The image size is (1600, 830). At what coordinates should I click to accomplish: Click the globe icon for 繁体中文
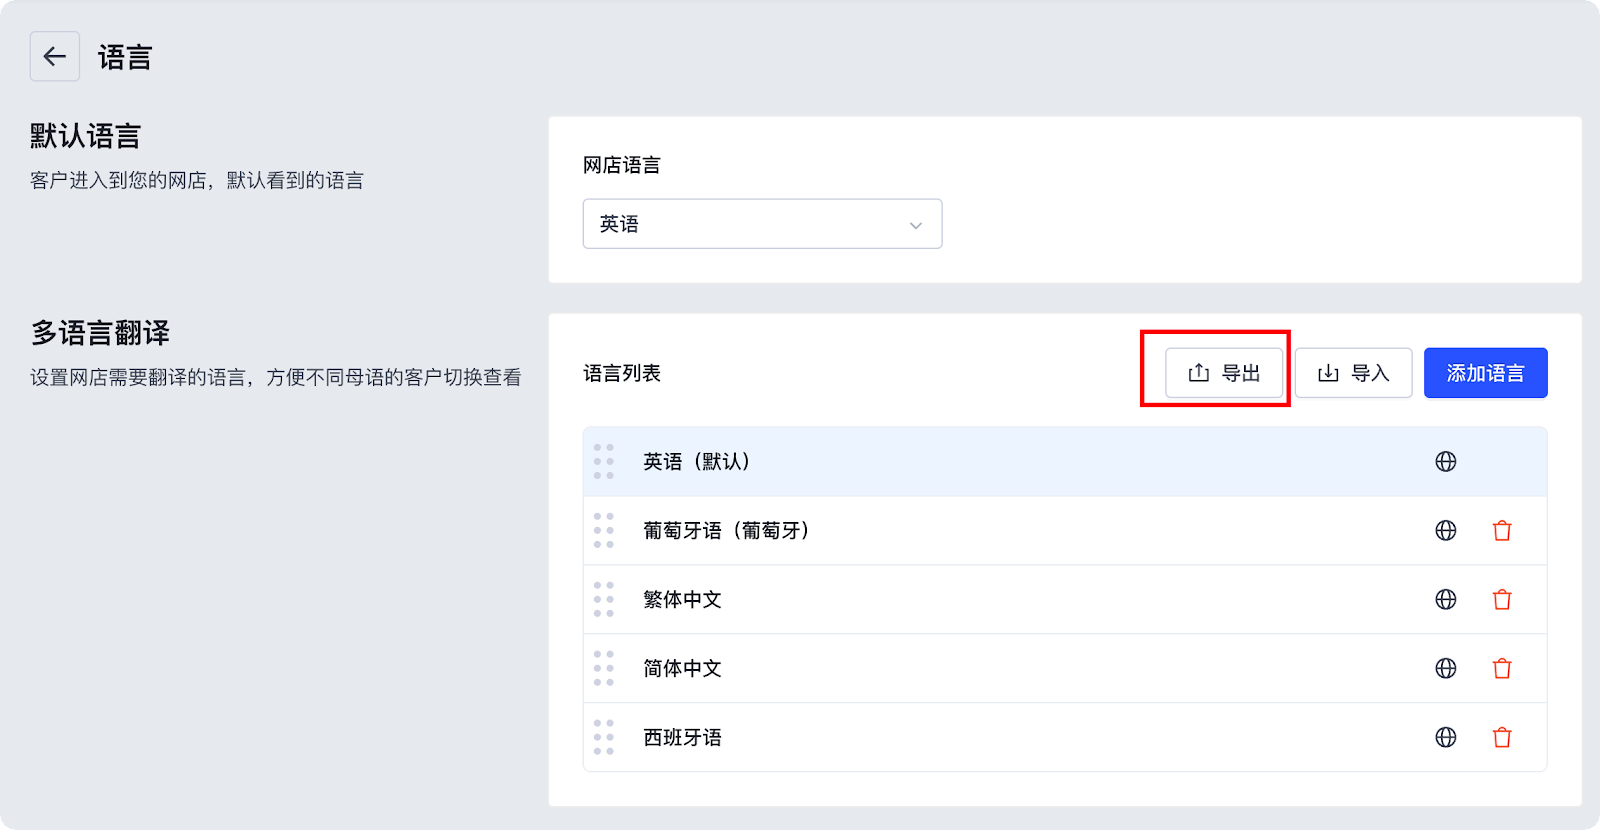1446,600
